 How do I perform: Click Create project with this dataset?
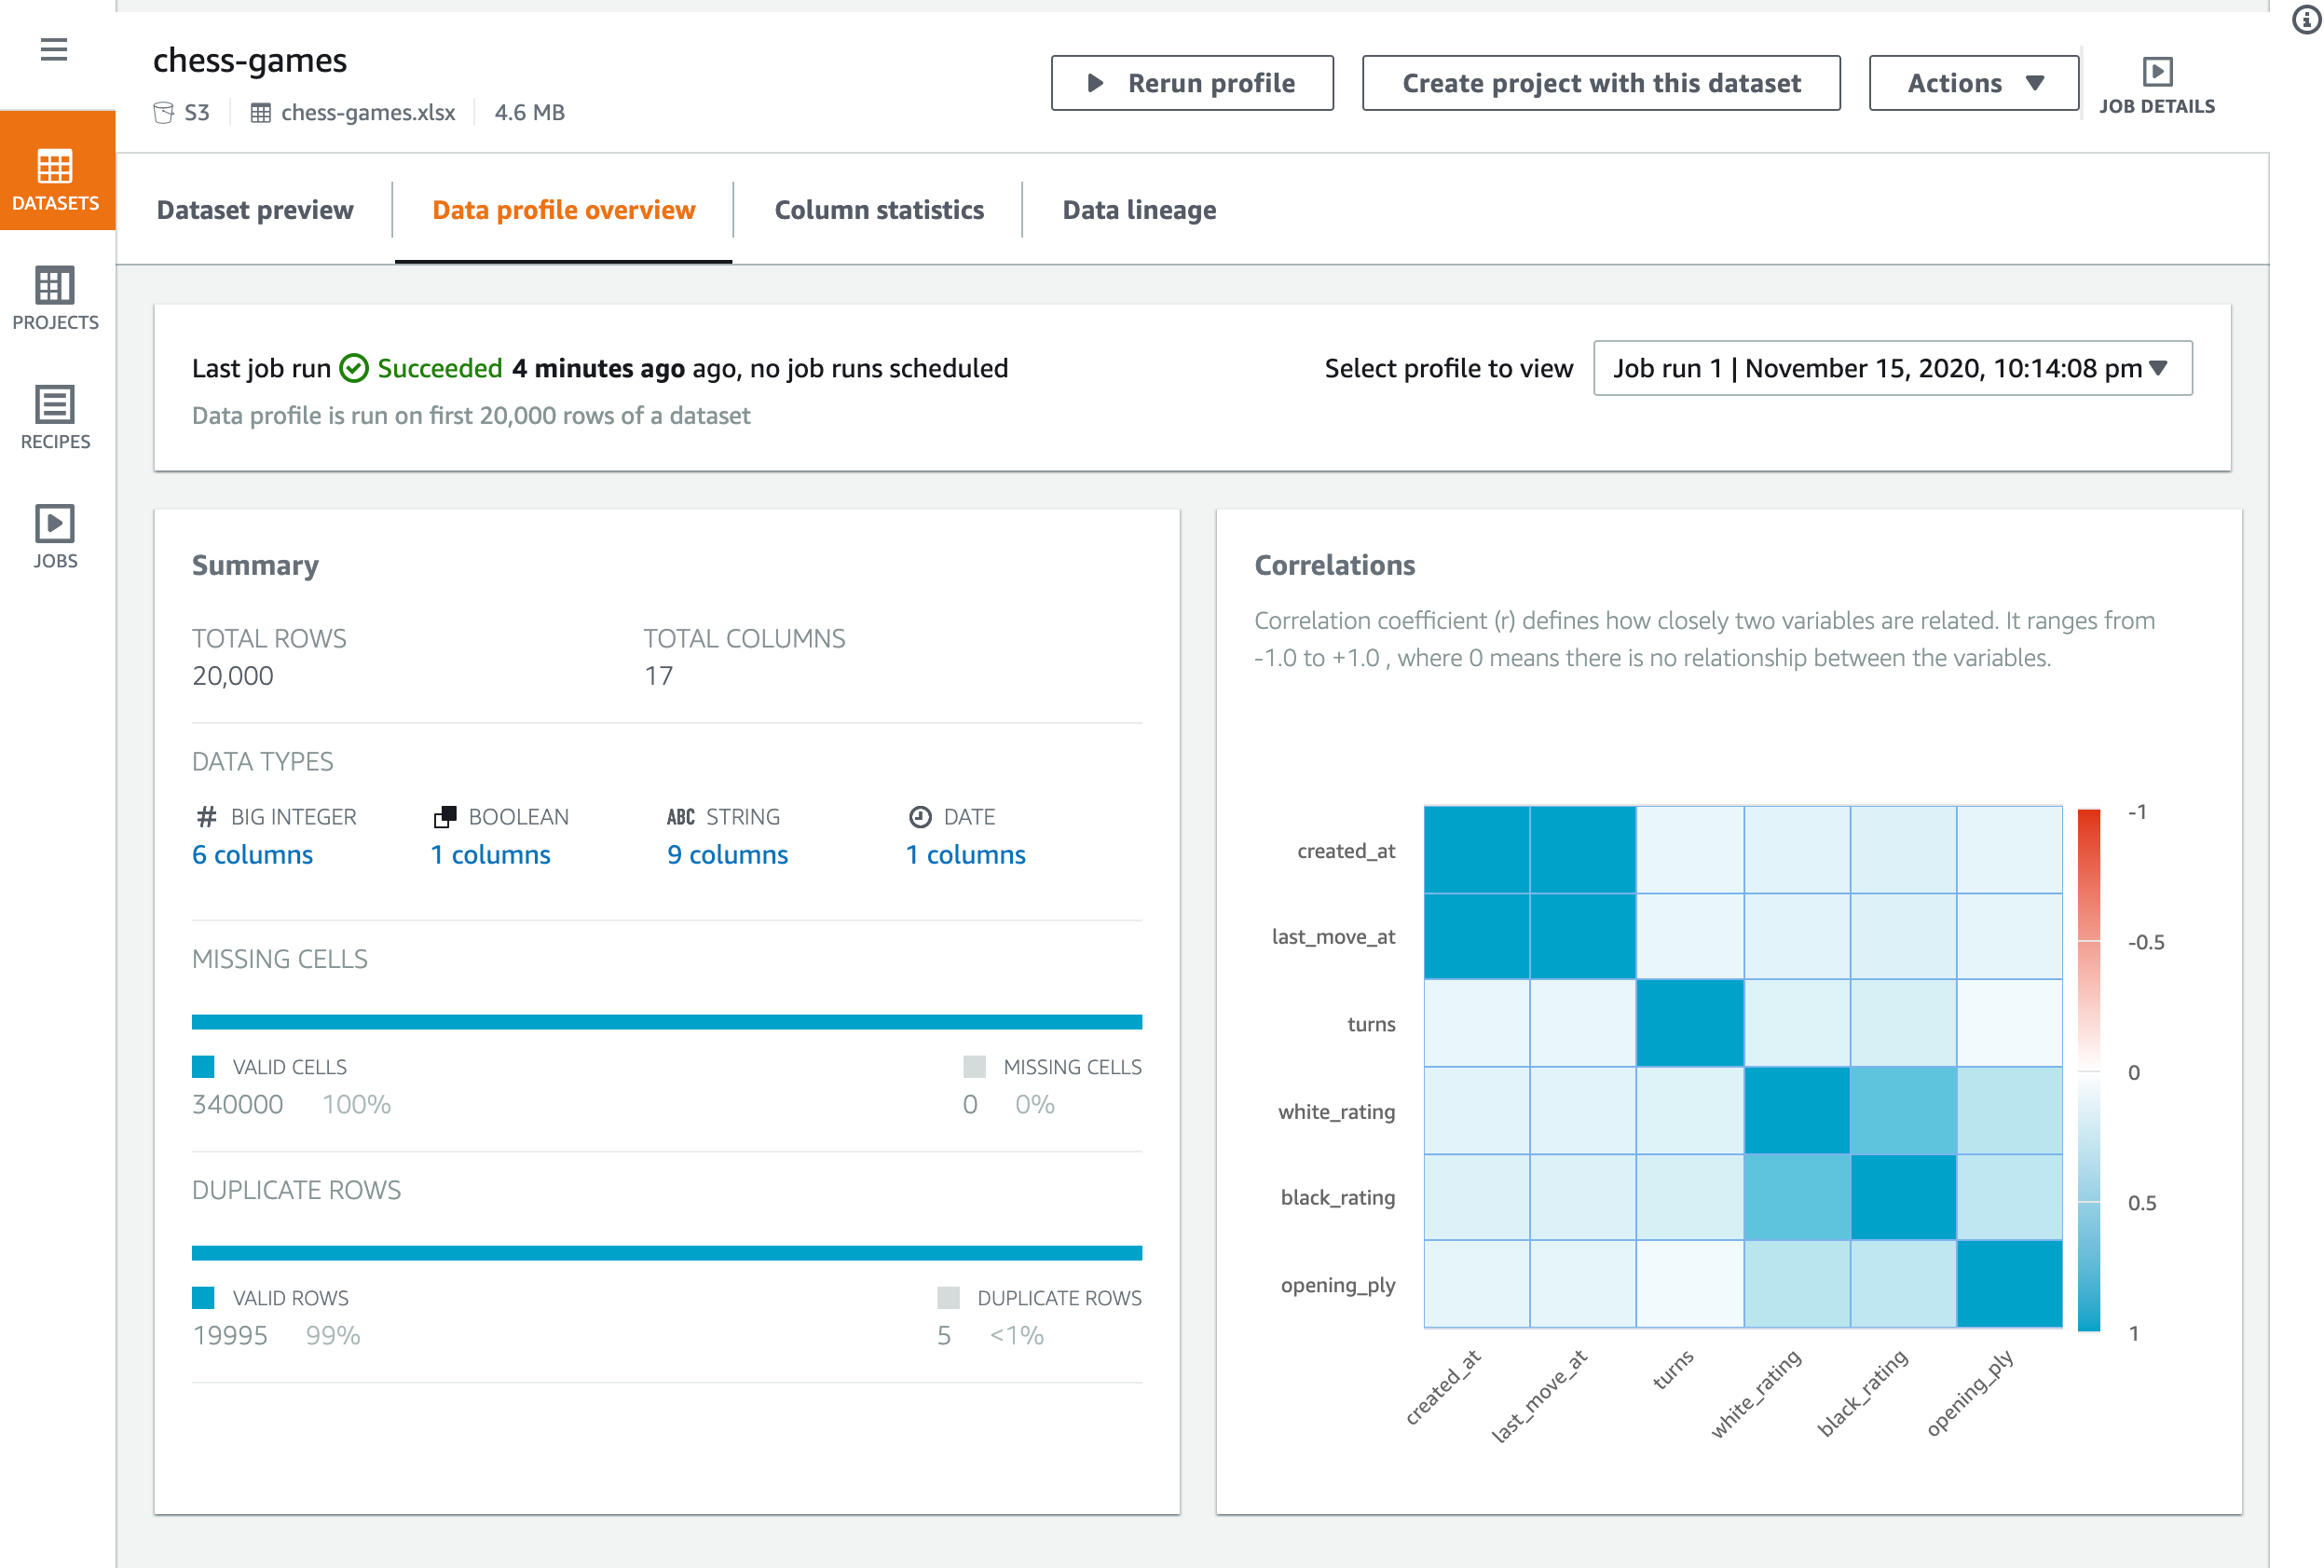(x=1600, y=83)
